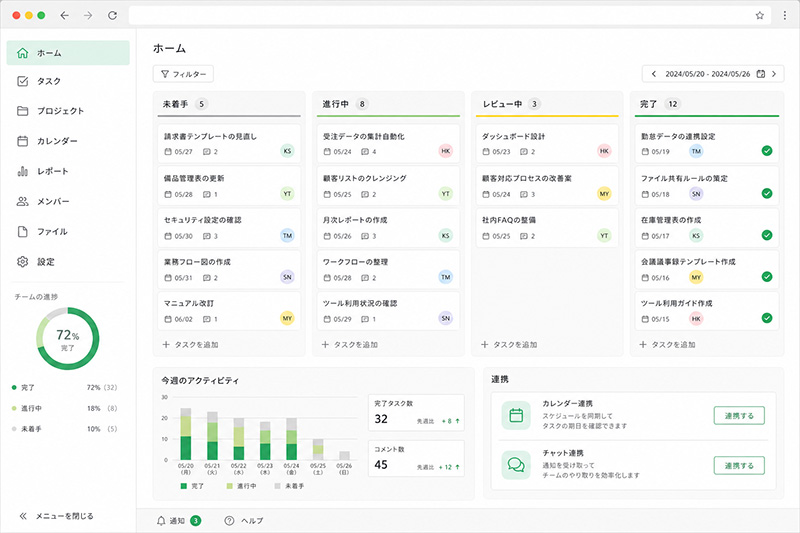Image resolution: width=800 pixels, height=533 pixels.
Task: Click 連携する for カレンダー連携
Action: [739, 416]
